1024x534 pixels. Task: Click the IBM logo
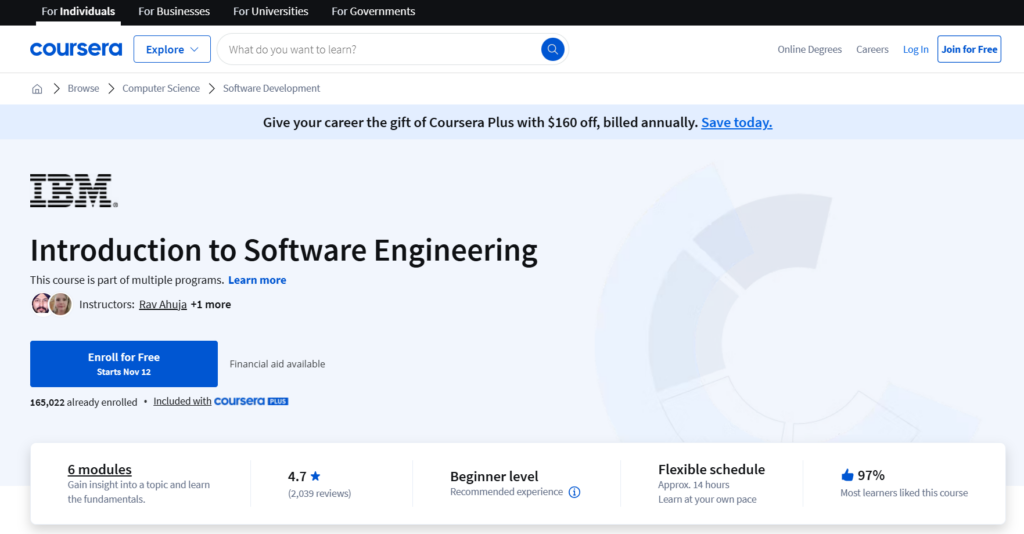coord(74,191)
